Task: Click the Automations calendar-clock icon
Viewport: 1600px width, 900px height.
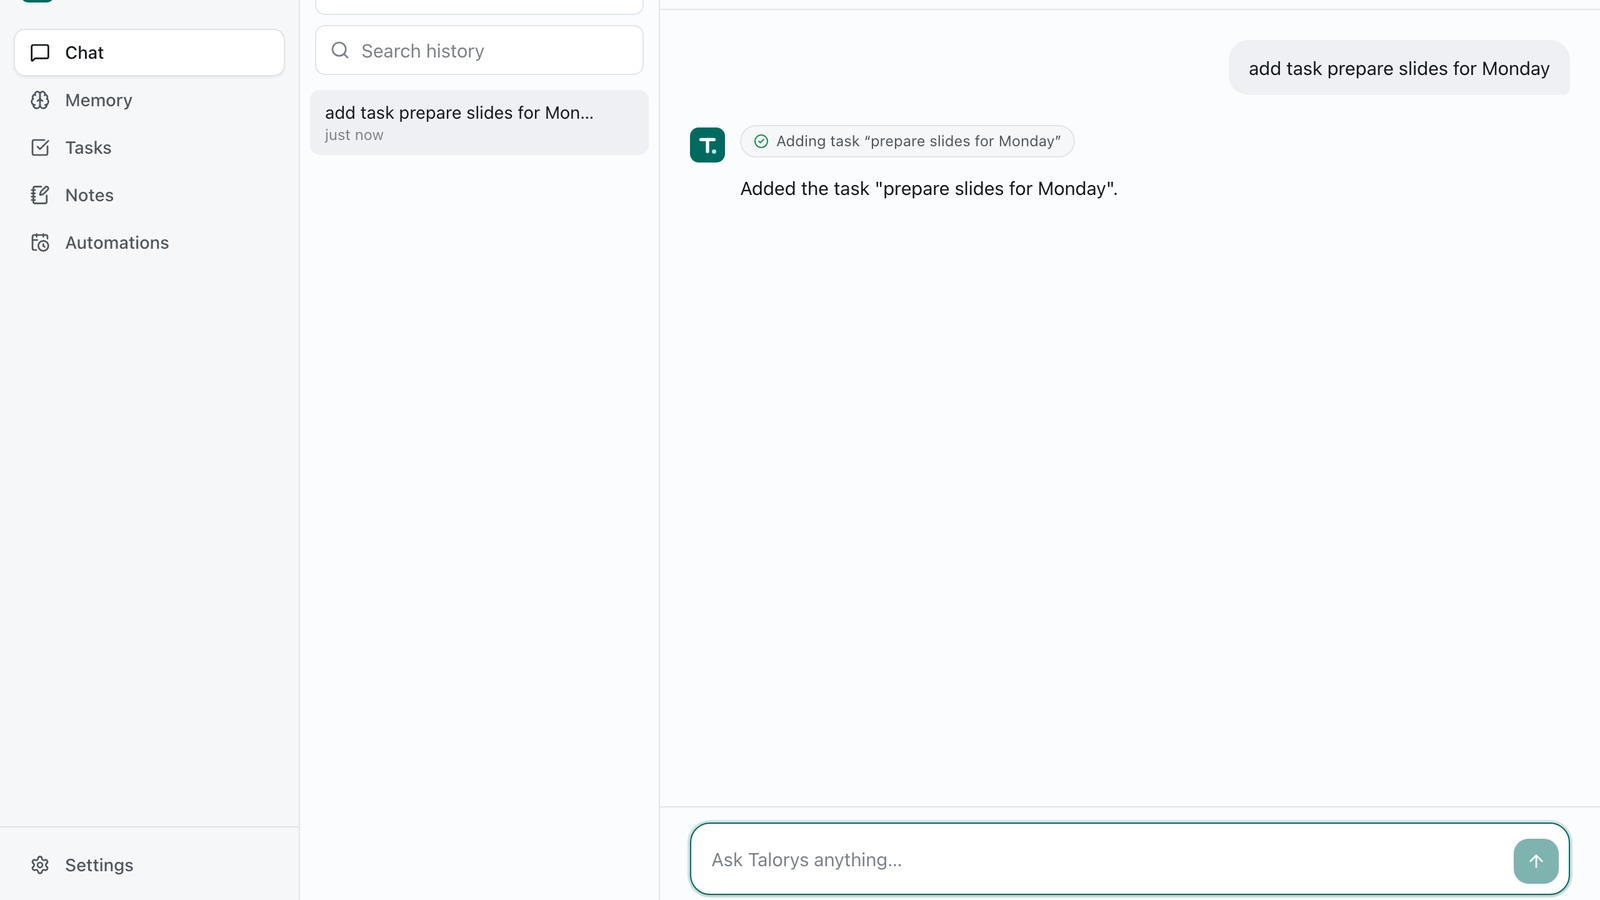Action: [40, 243]
